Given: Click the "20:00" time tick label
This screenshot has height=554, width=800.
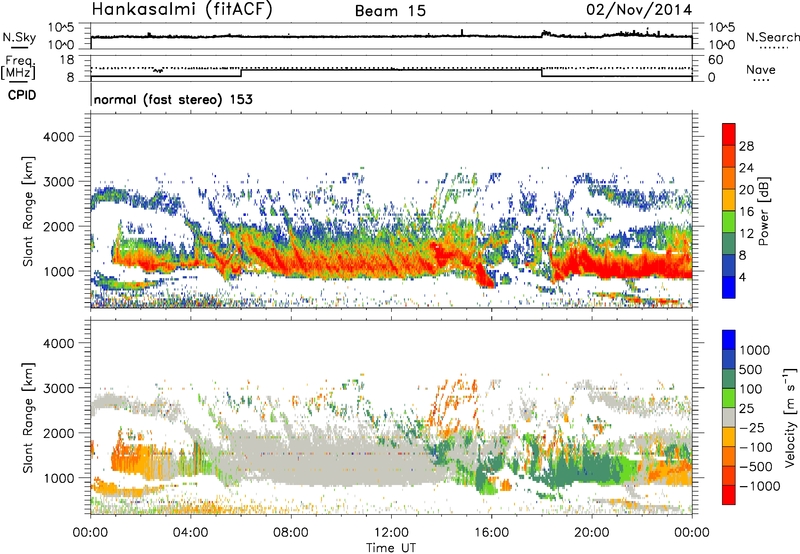Looking at the screenshot, I should (592, 533).
